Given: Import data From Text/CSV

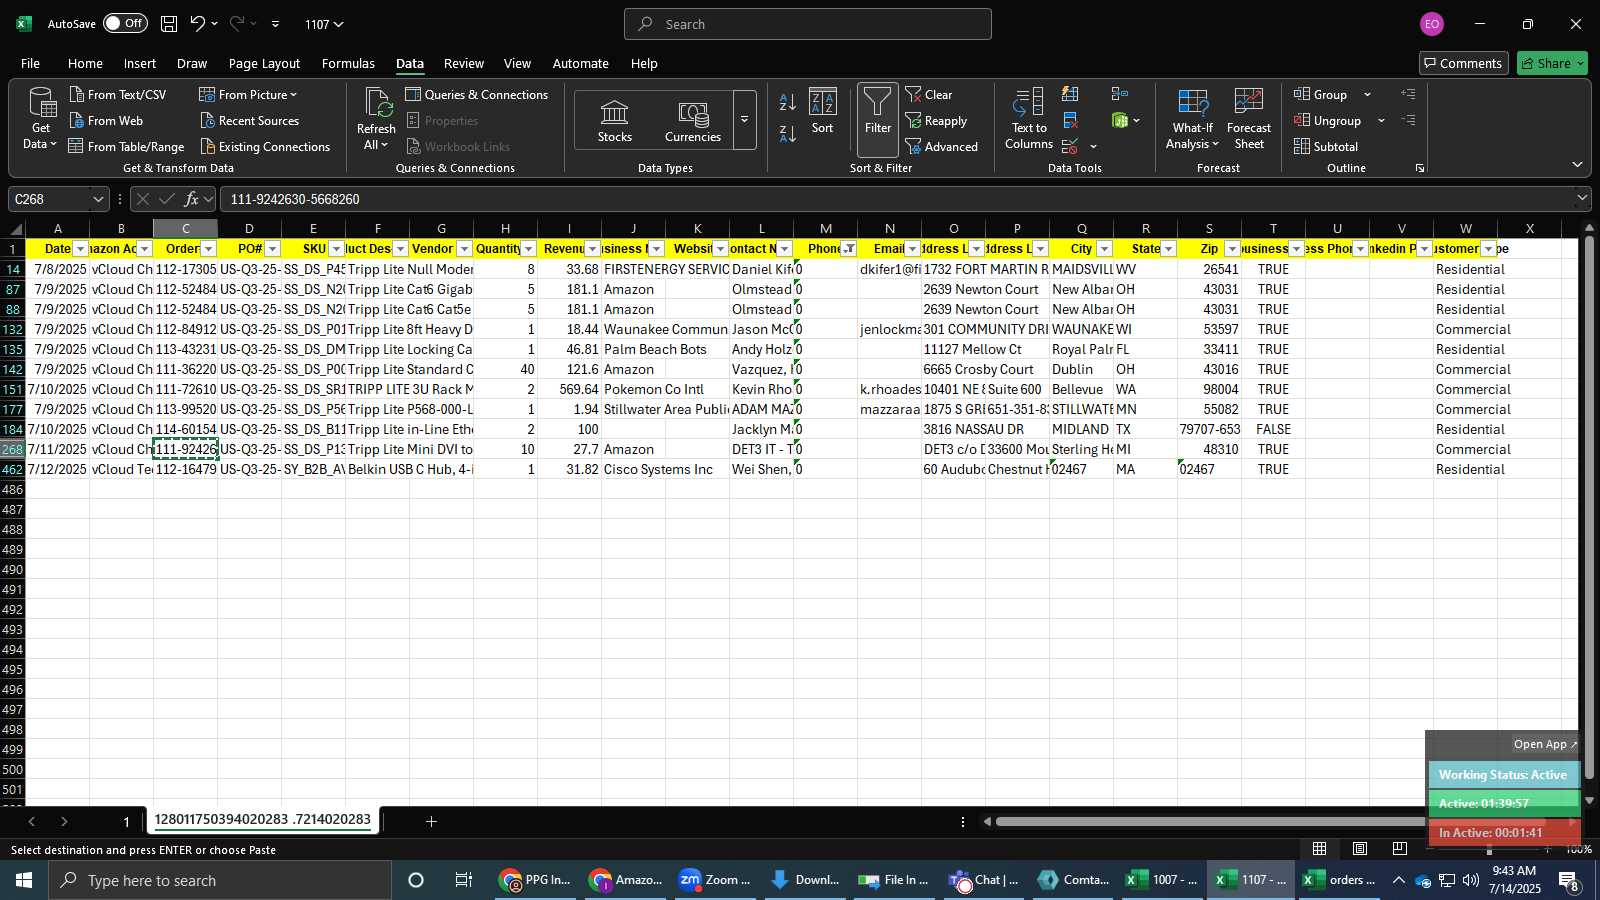Looking at the screenshot, I should (x=118, y=94).
